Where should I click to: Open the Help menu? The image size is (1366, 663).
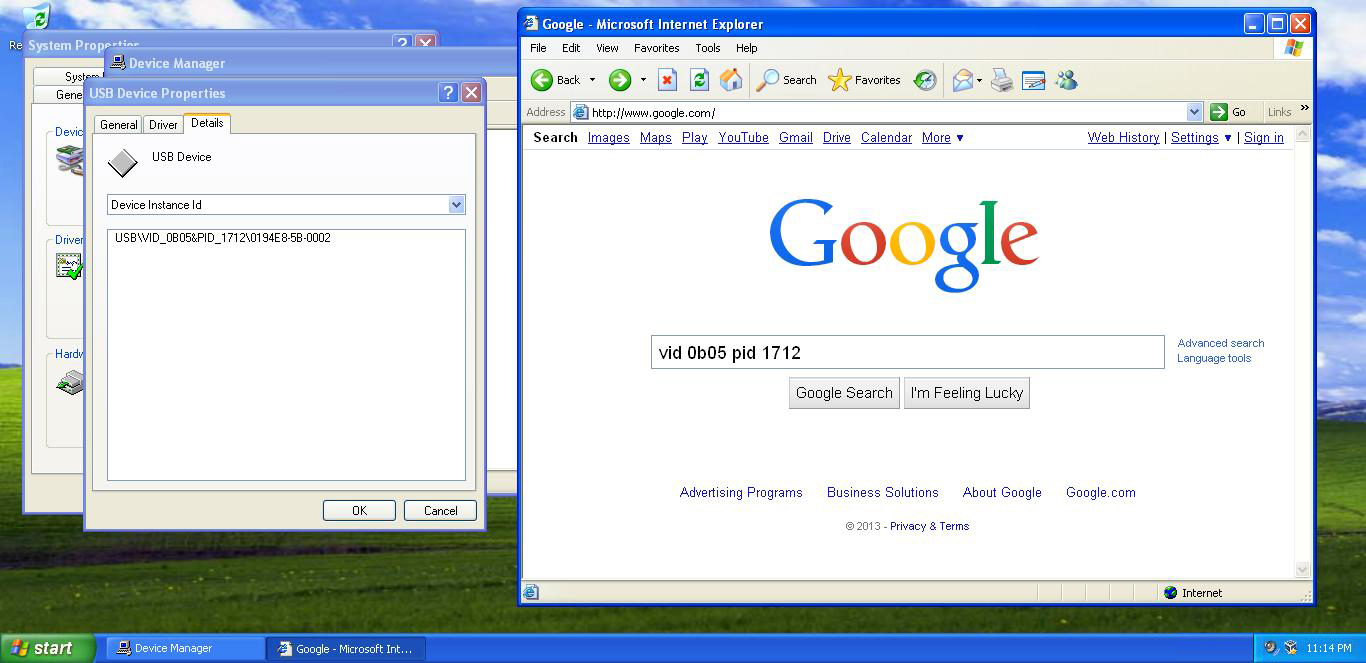(746, 48)
